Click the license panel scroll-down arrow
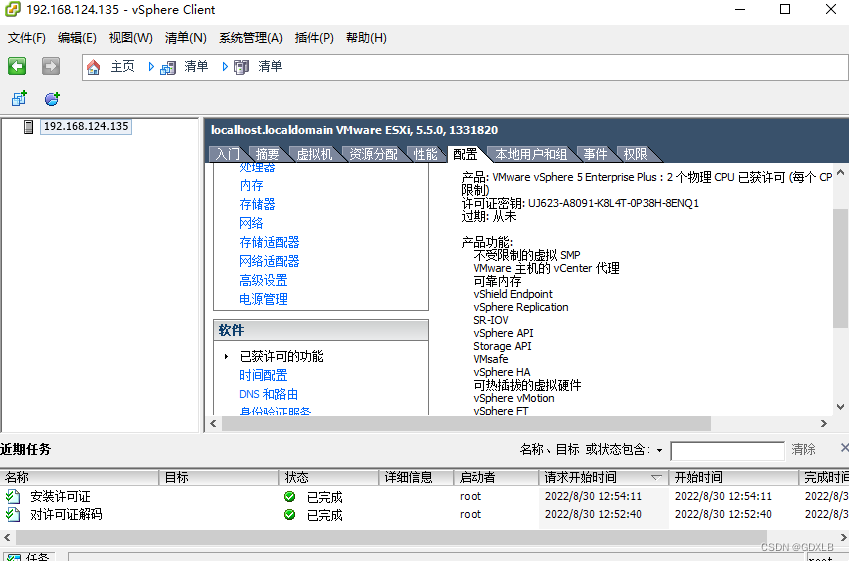 tap(840, 407)
